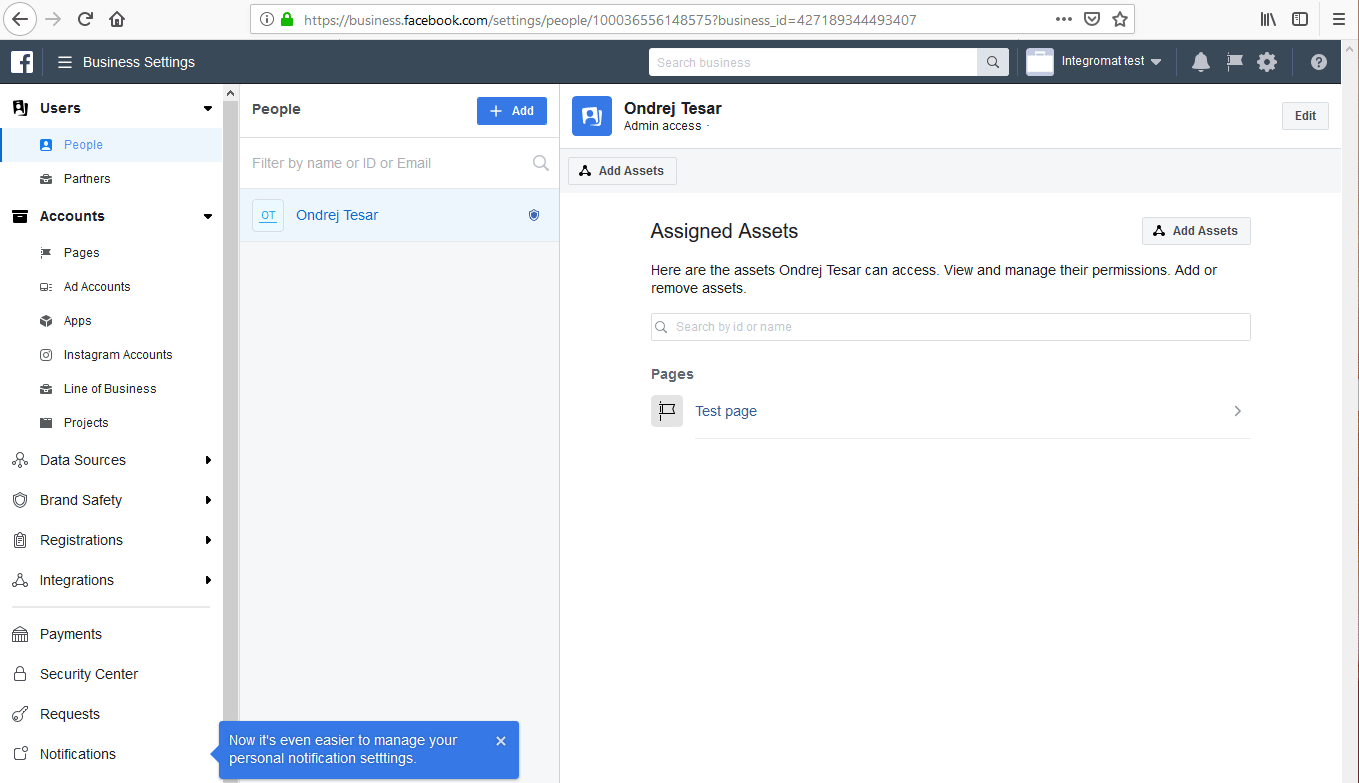This screenshot has width=1359, height=783.
Task: Click the Test page flag icon
Action: (x=667, y=411)
